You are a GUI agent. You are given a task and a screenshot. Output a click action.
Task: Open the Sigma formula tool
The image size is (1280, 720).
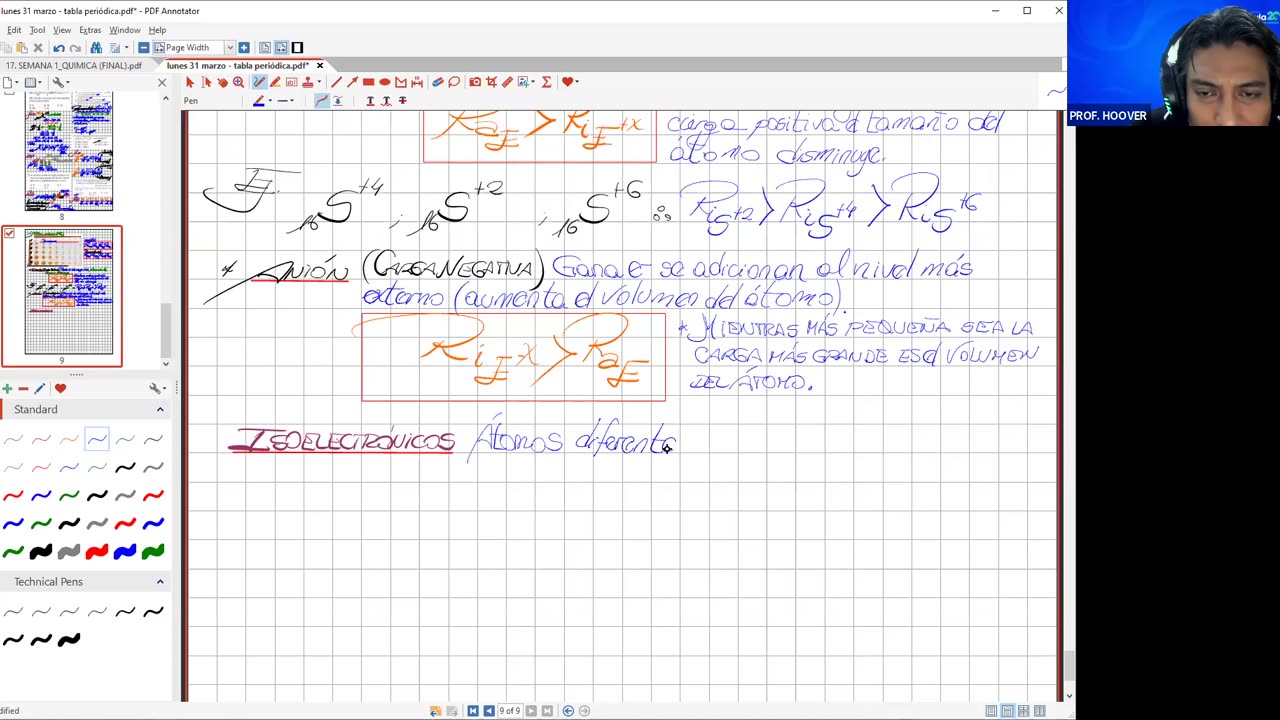546,82
